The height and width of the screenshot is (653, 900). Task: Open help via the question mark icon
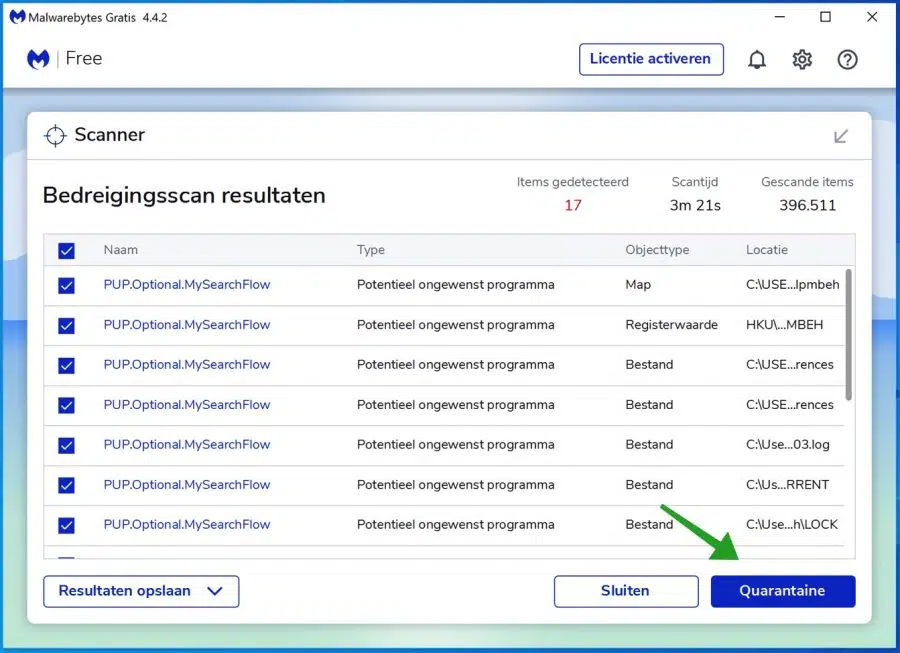point(847,59)
